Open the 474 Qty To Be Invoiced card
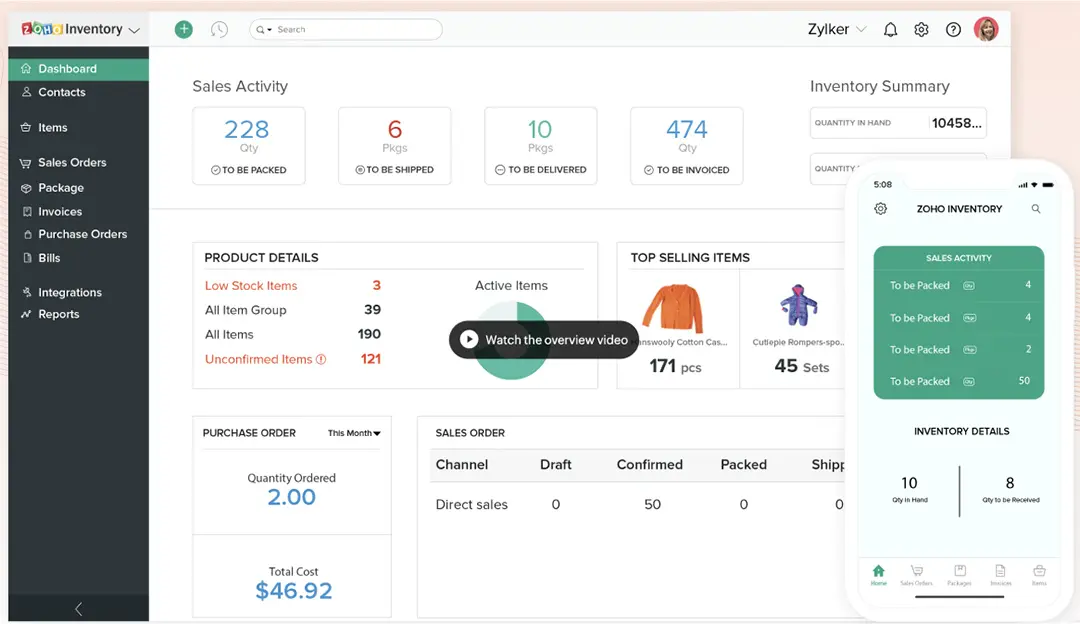 [x=687, y=146]
